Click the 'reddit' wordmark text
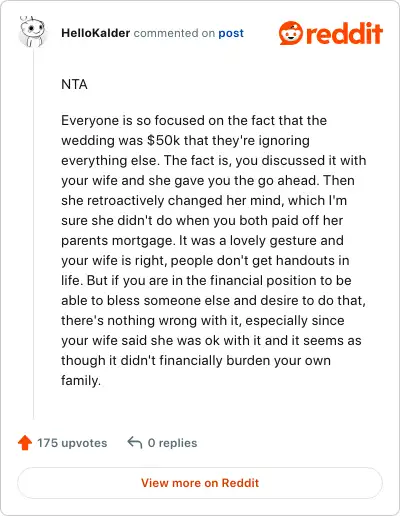Image resolution: width=400 pixels, height=516 pixels. pos(344,33)
